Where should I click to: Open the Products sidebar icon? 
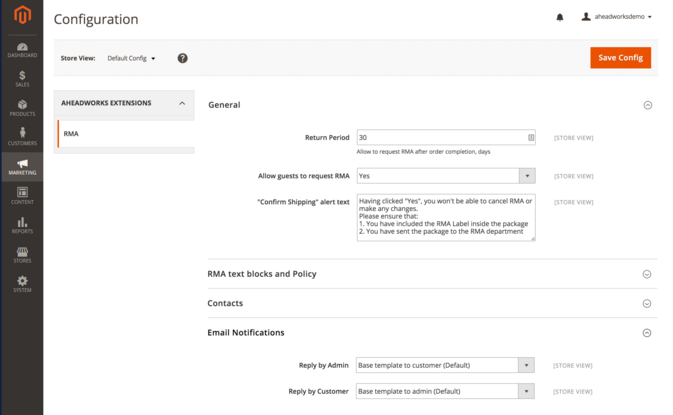(x=21, y=107)
